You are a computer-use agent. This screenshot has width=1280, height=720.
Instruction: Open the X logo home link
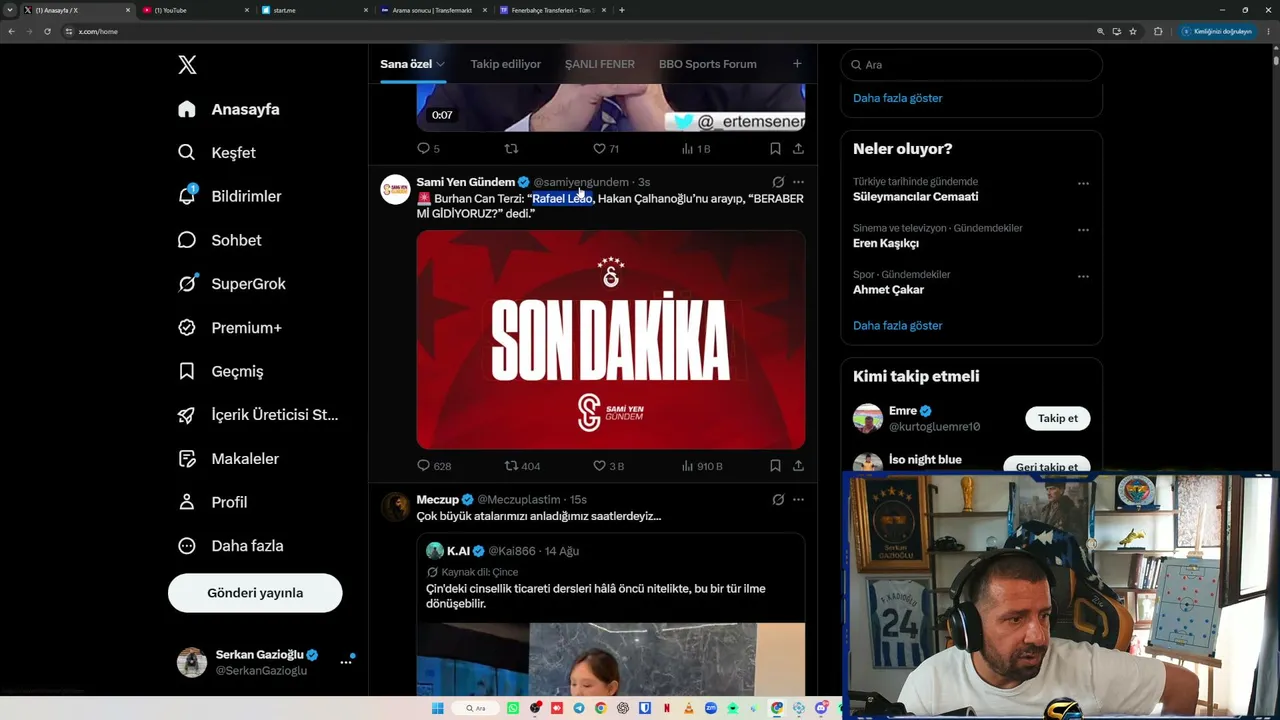pos(187,65)
